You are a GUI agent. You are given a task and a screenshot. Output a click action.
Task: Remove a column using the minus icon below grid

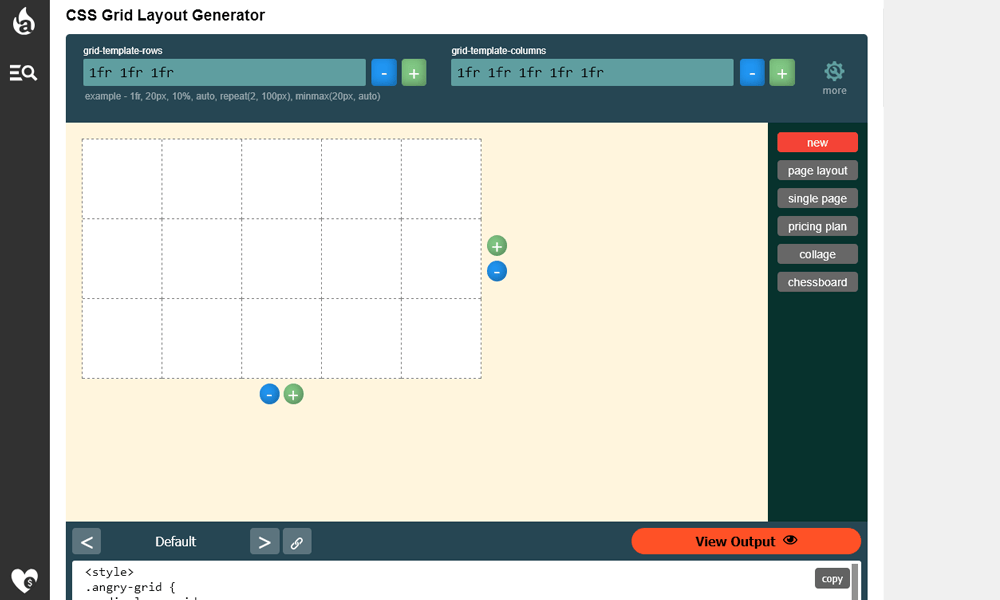point(269,394)
